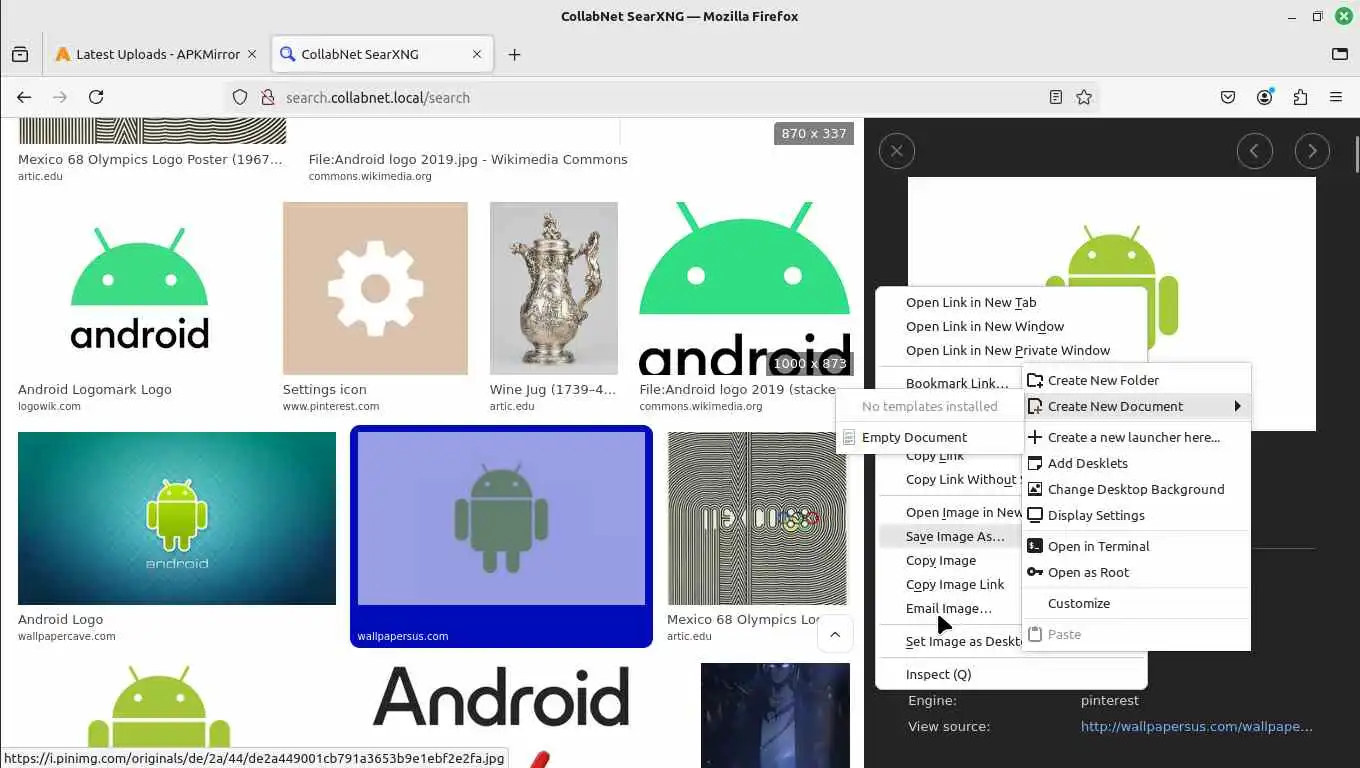Select Email Image… entry
This screenshot has width=1360, height=768.
[950, 608]
